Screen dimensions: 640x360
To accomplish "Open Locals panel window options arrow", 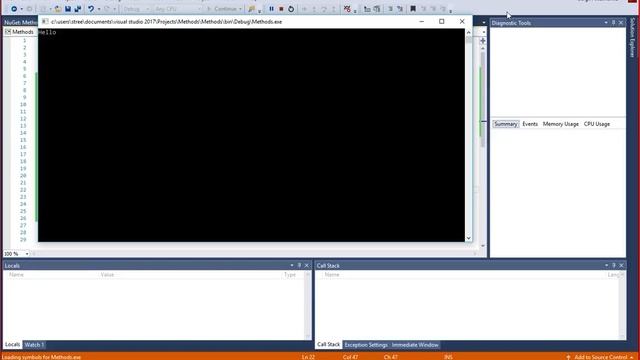I will [x=292, y=265].
